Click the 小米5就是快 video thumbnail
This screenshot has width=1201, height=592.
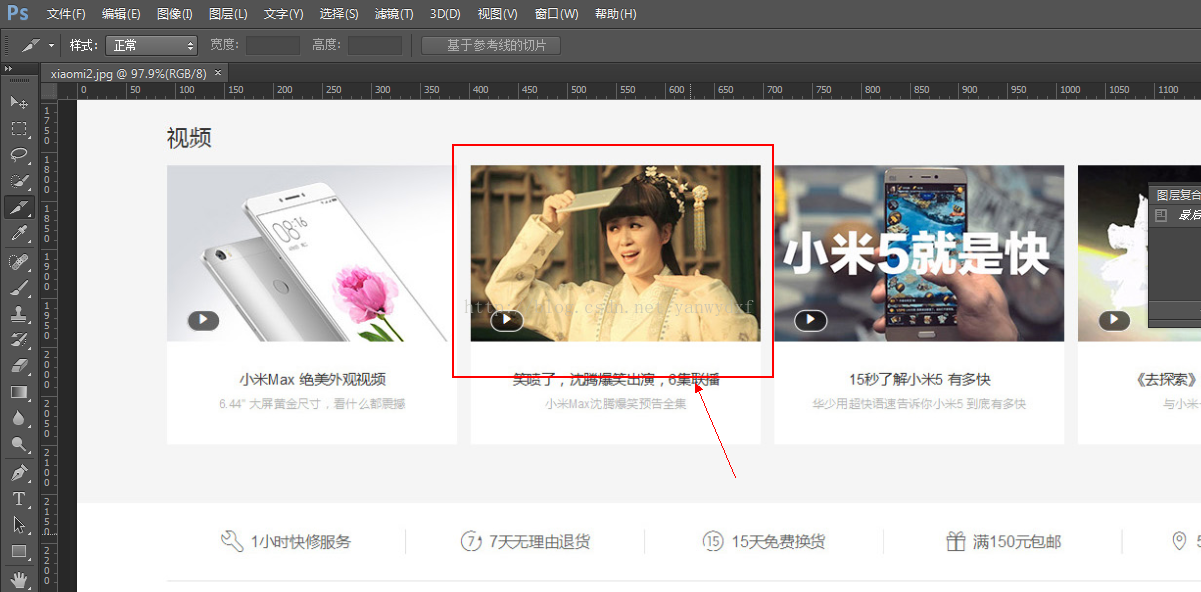click(919, 253)
